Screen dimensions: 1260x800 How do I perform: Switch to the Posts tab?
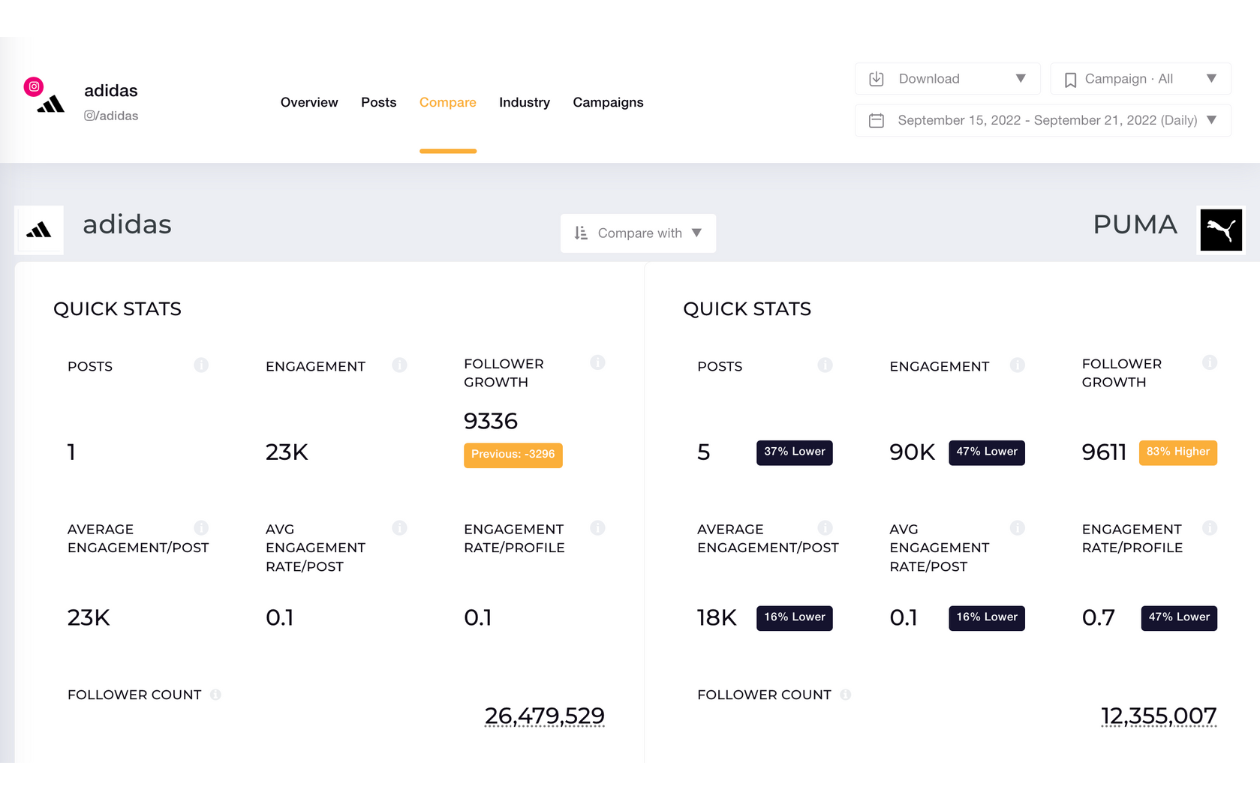coord(379,102)
